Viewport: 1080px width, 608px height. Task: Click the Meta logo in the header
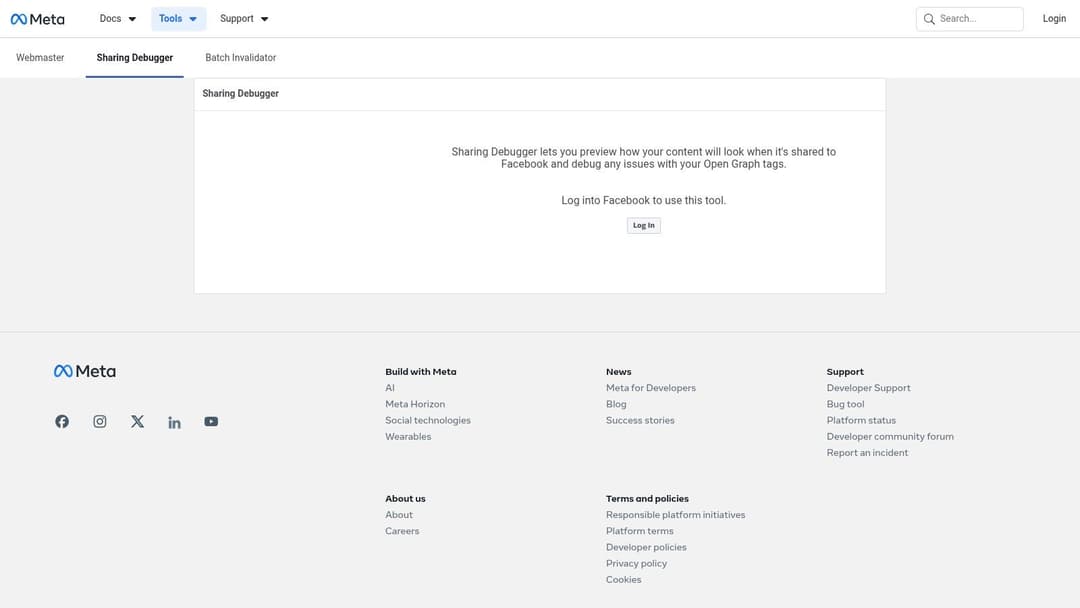(37, 19)
